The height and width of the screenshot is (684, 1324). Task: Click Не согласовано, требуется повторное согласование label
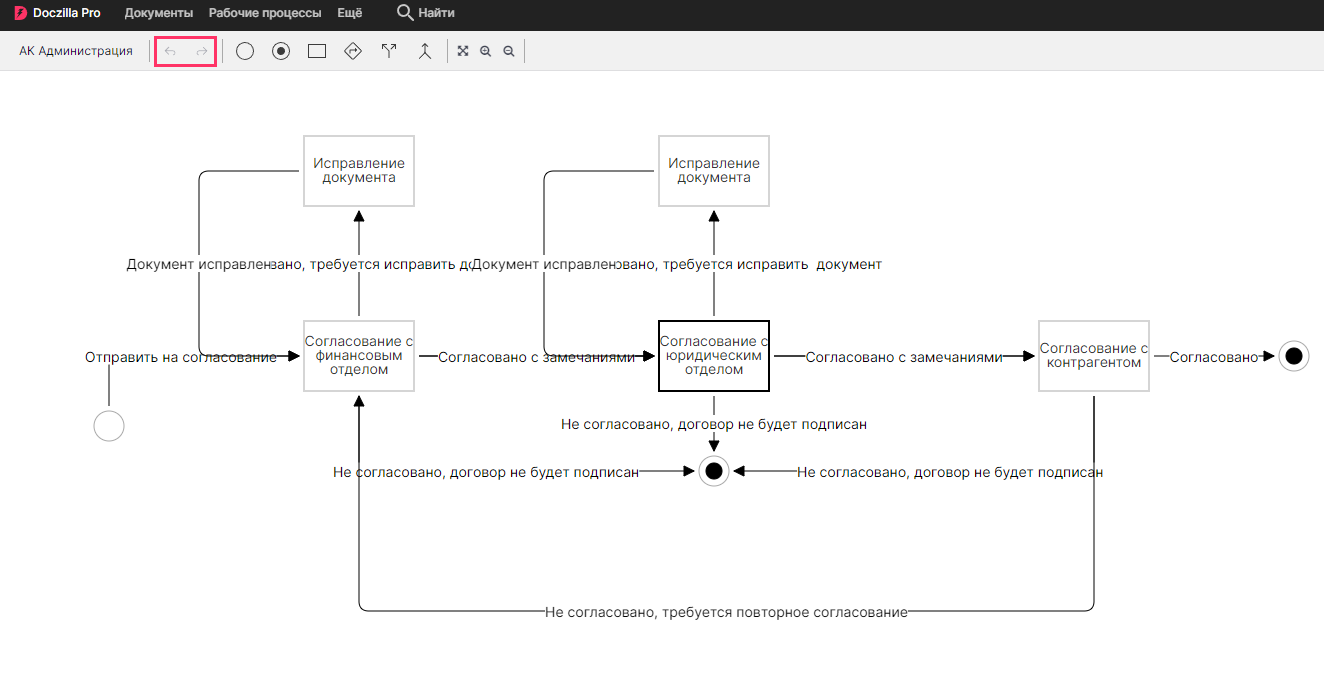point(726,612)
